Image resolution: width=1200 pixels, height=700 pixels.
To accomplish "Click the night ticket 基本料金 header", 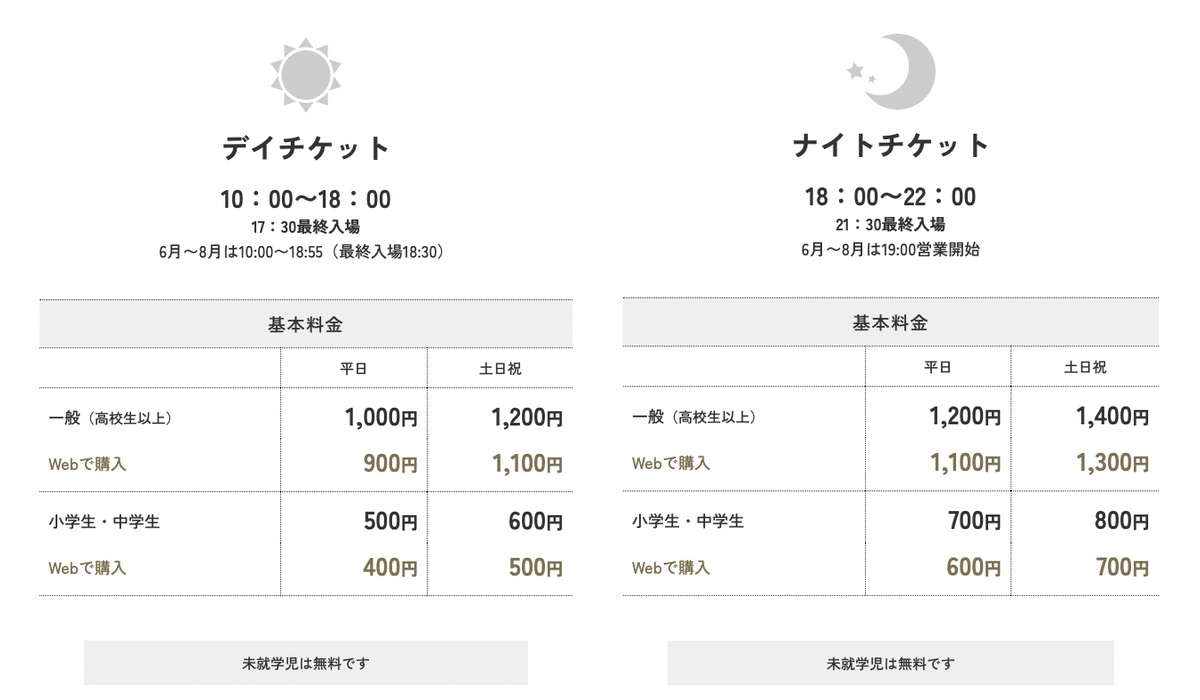I will [x=890, y=322].
